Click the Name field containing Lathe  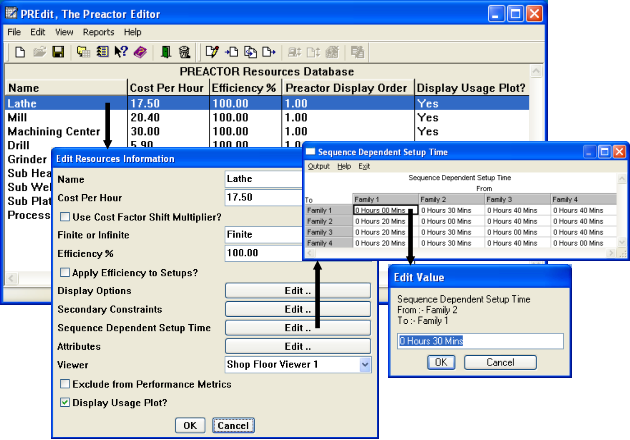point(264,179)
